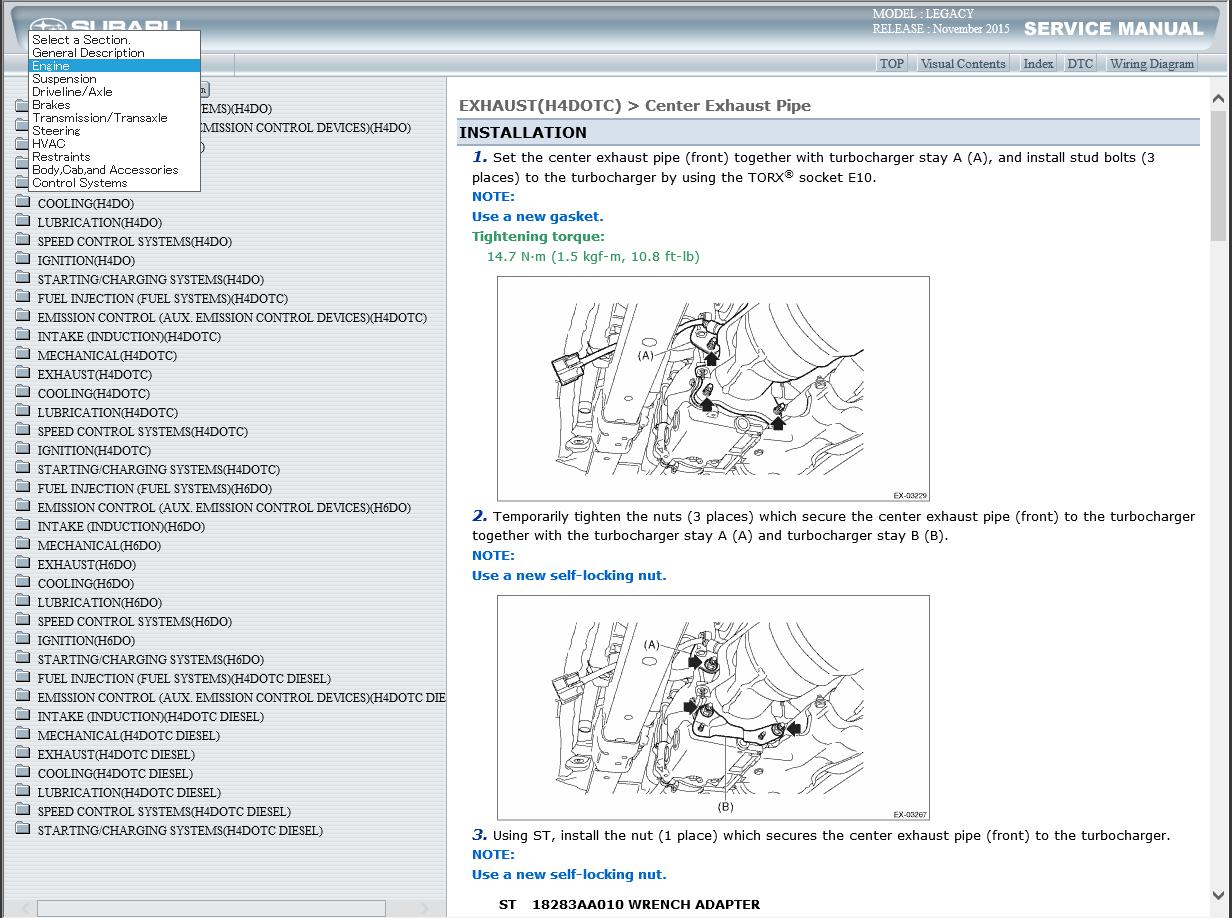
Task: Click the content pane scroll down arrow
Action: (1218, 896)
